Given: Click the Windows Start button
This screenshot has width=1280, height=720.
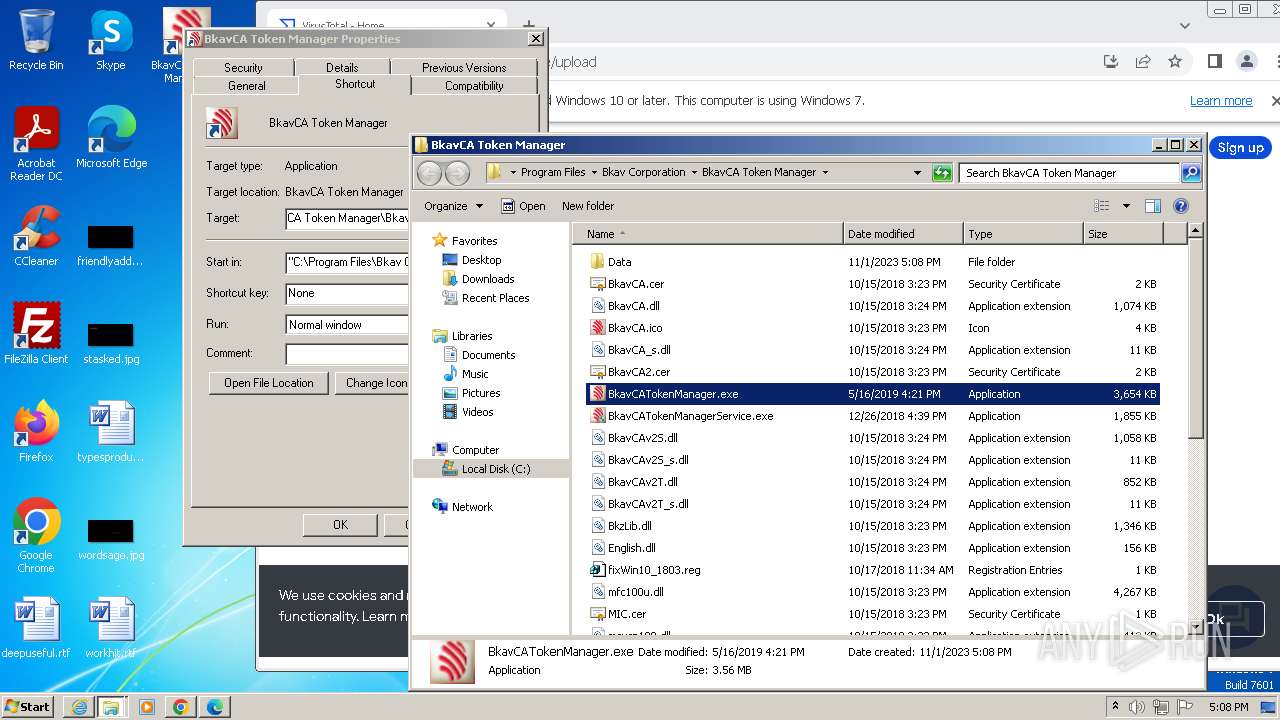Looking at the screenshot, I should [28, 707].
